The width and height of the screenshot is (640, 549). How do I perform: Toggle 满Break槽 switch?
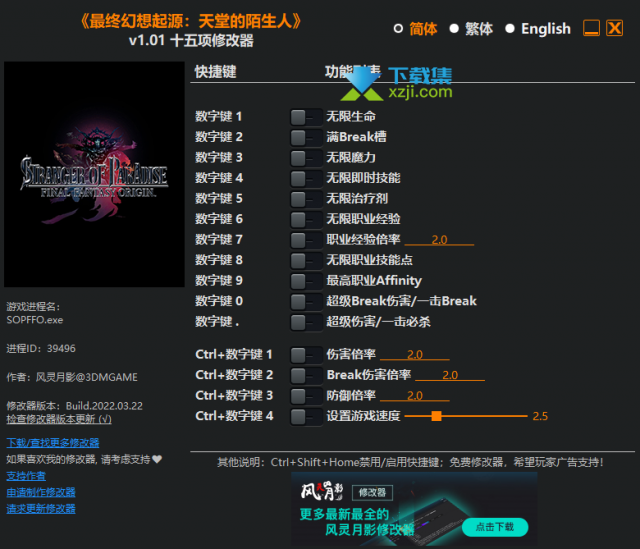(x=306, y=138)
